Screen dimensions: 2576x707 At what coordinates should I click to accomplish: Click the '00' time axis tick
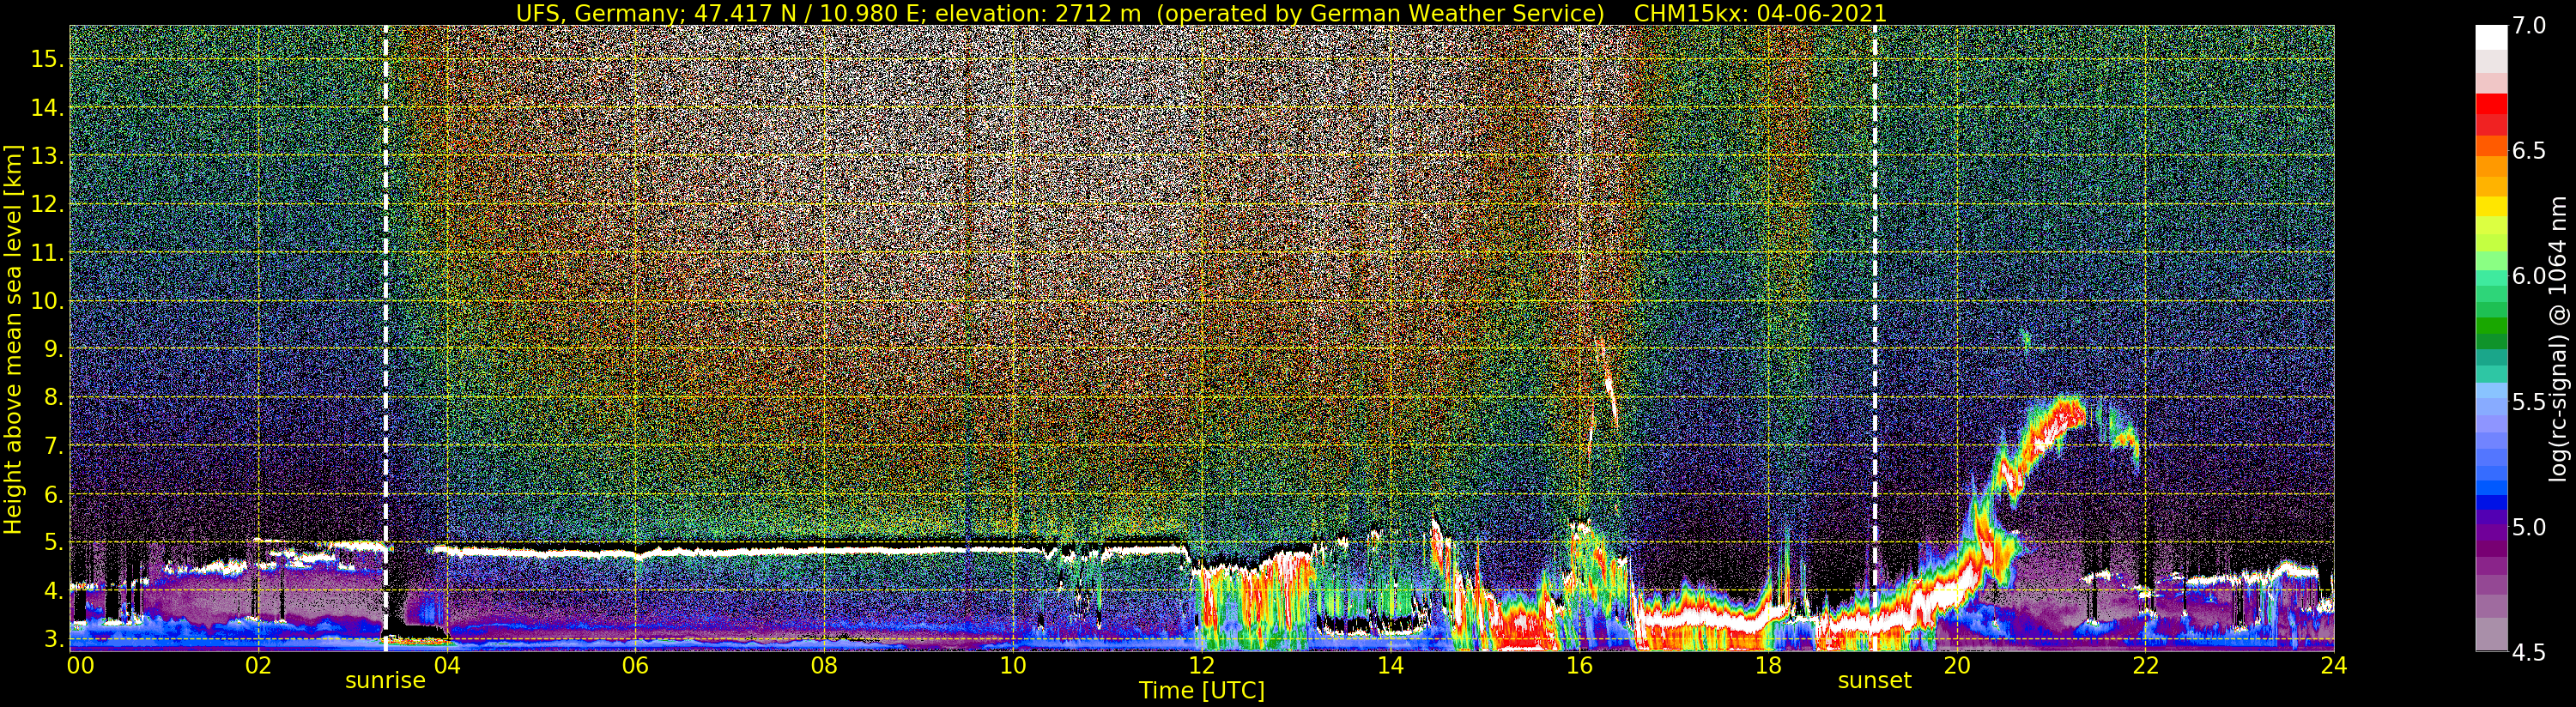[x=80, y=666]
